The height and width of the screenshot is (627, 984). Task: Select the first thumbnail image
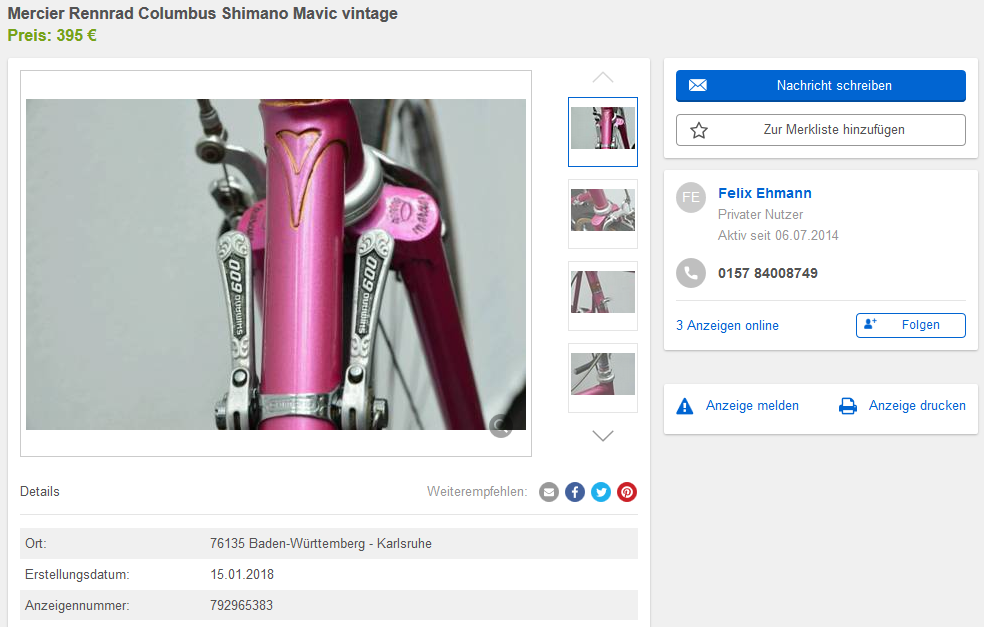(603, 131)
